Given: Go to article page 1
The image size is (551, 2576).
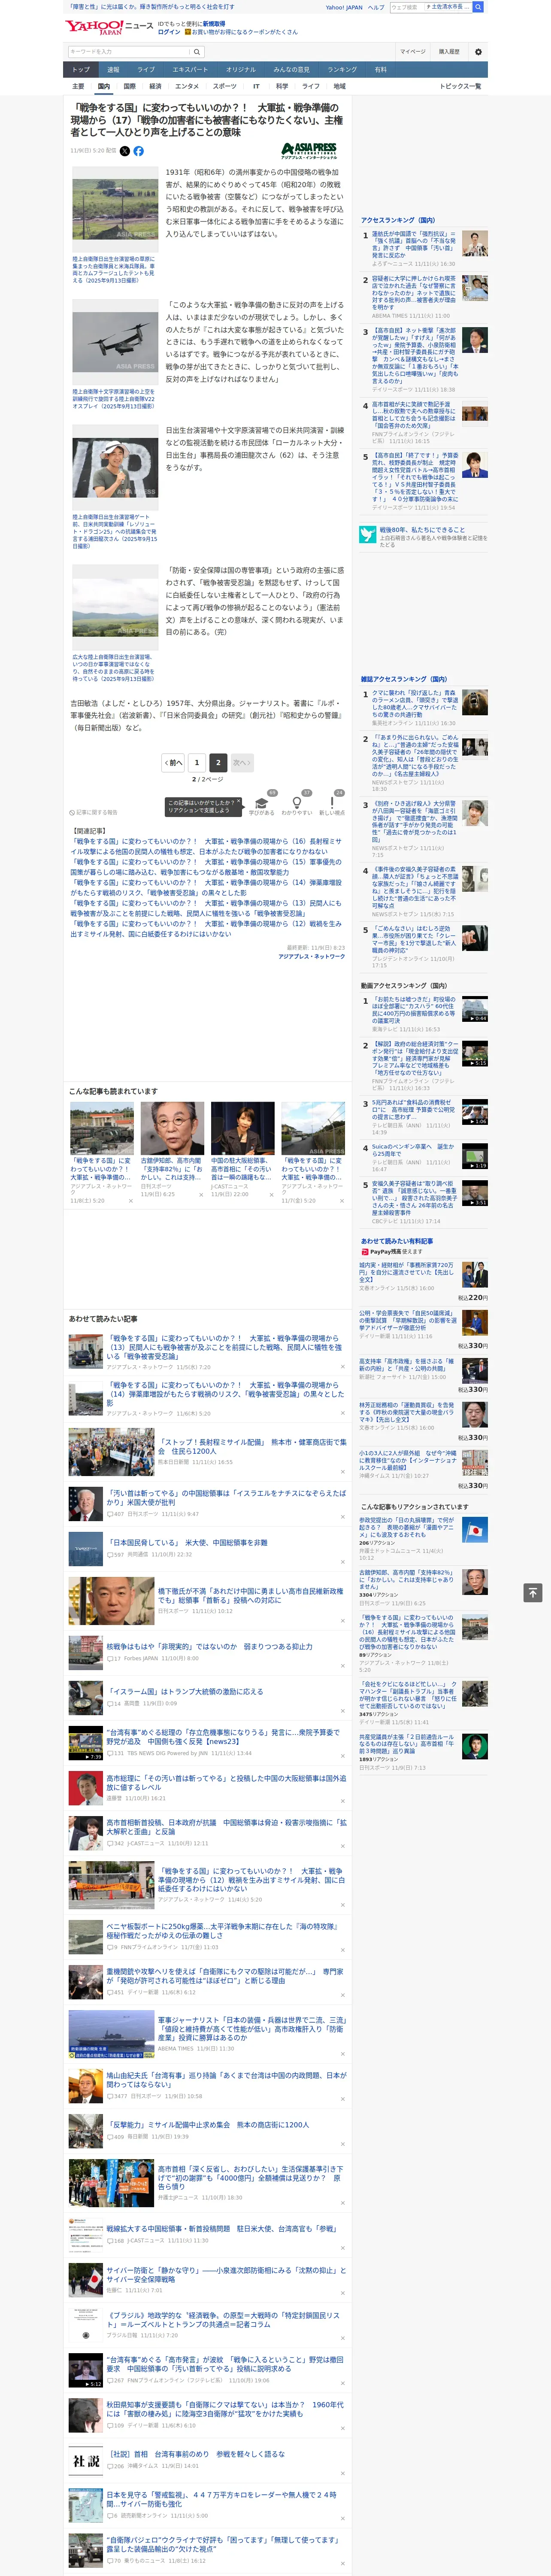Looking at the screenshot, I should [197, 762].
